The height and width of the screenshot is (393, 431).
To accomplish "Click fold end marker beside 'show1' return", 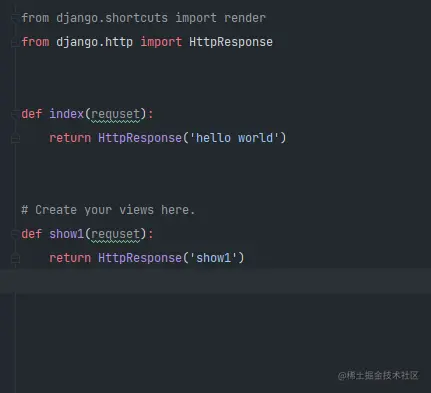I will pyautogui.click(x=15, y=258).
